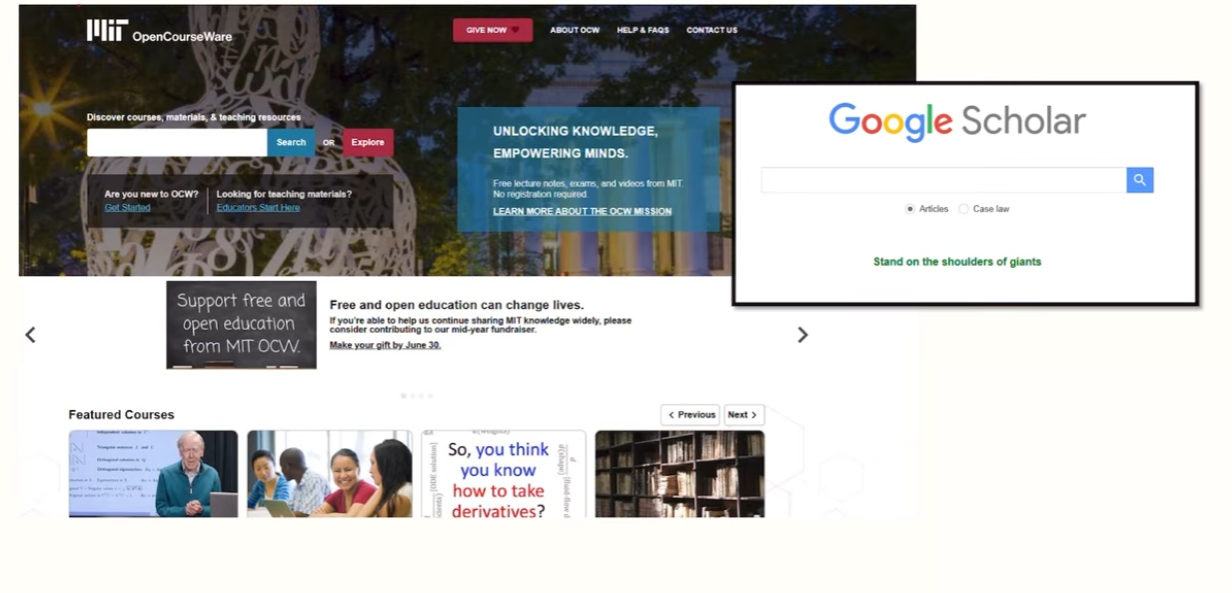
Task: Go to previous banner with left arrow
Action: [x=30, y=335]
